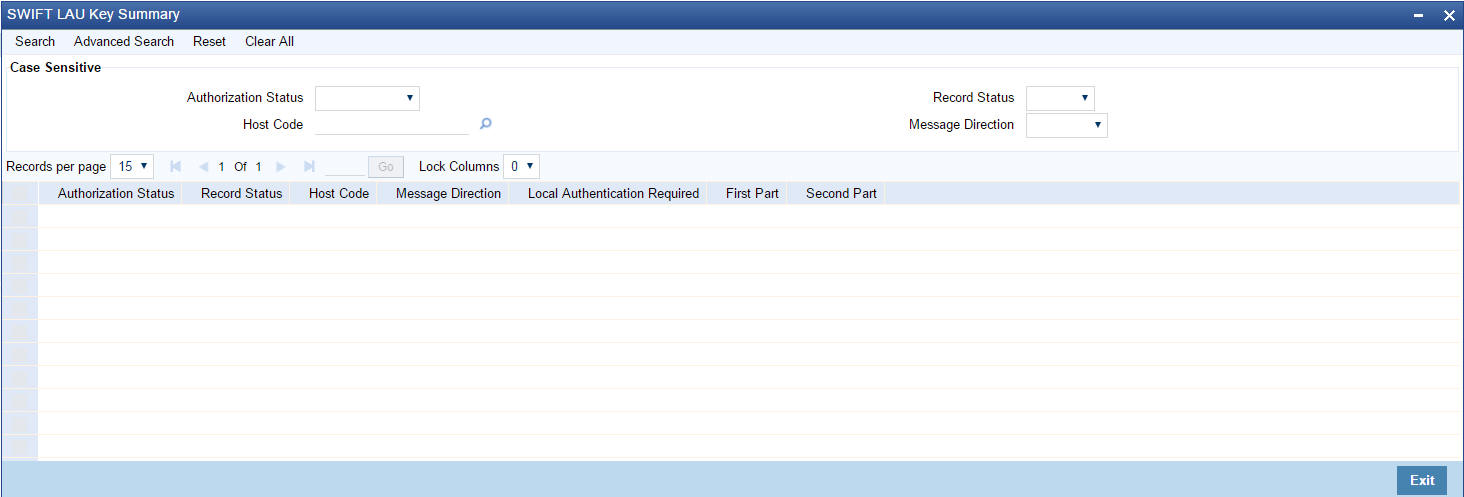Open Advanced Search
The width and height of the screenshot is (1464, 497).
coord(124,41)
